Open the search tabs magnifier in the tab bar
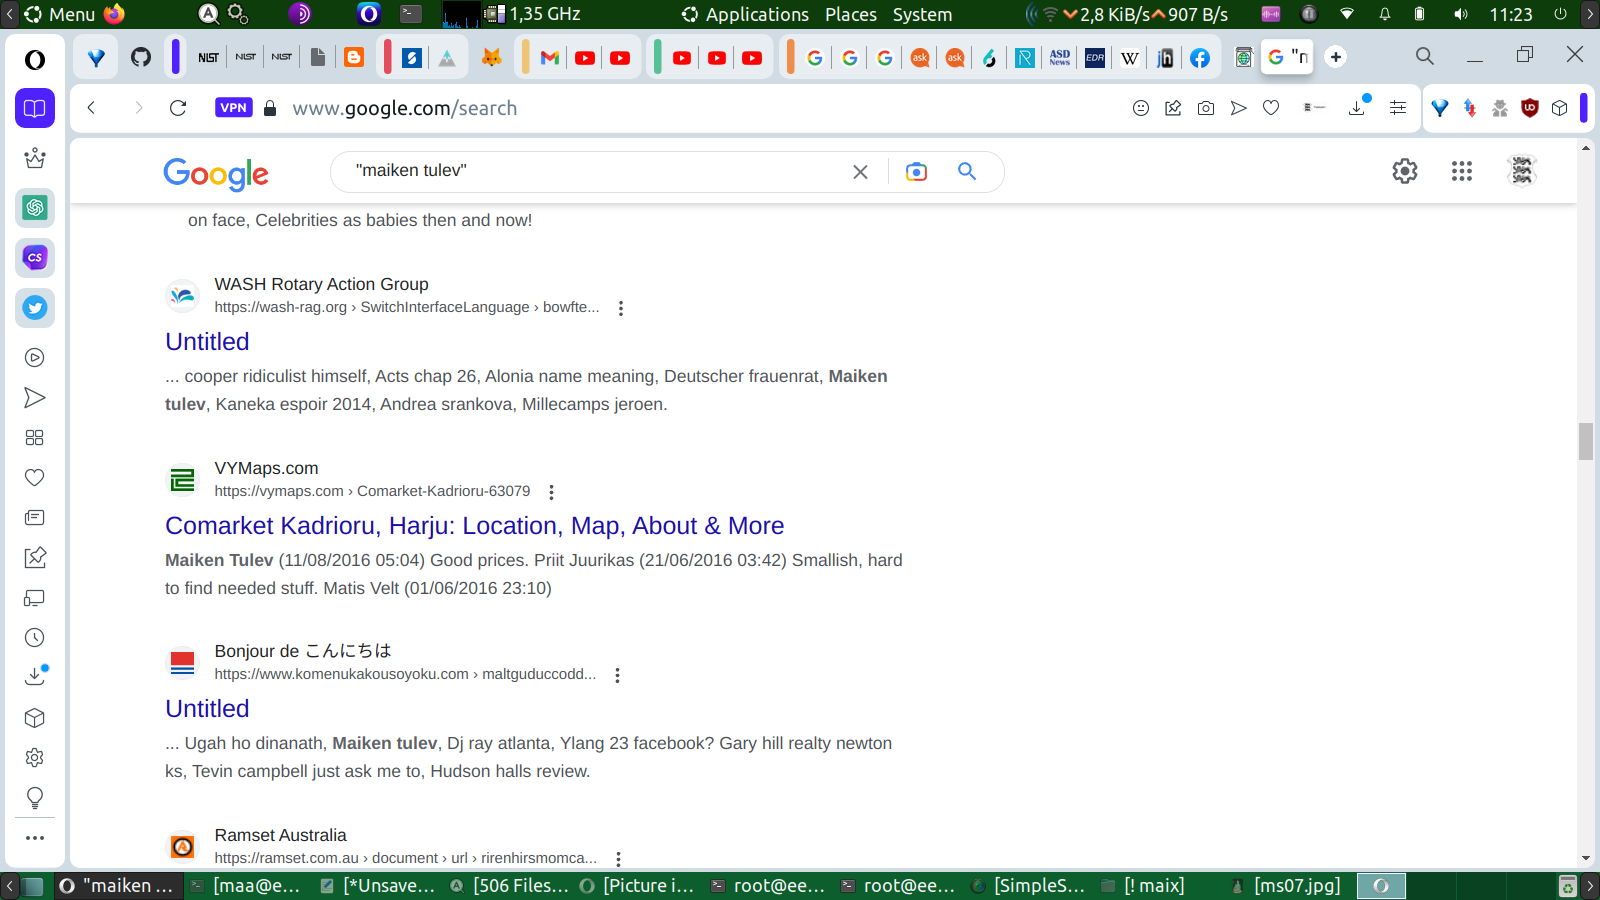This screenshot has height=900, width=1600. (1425, 57)
